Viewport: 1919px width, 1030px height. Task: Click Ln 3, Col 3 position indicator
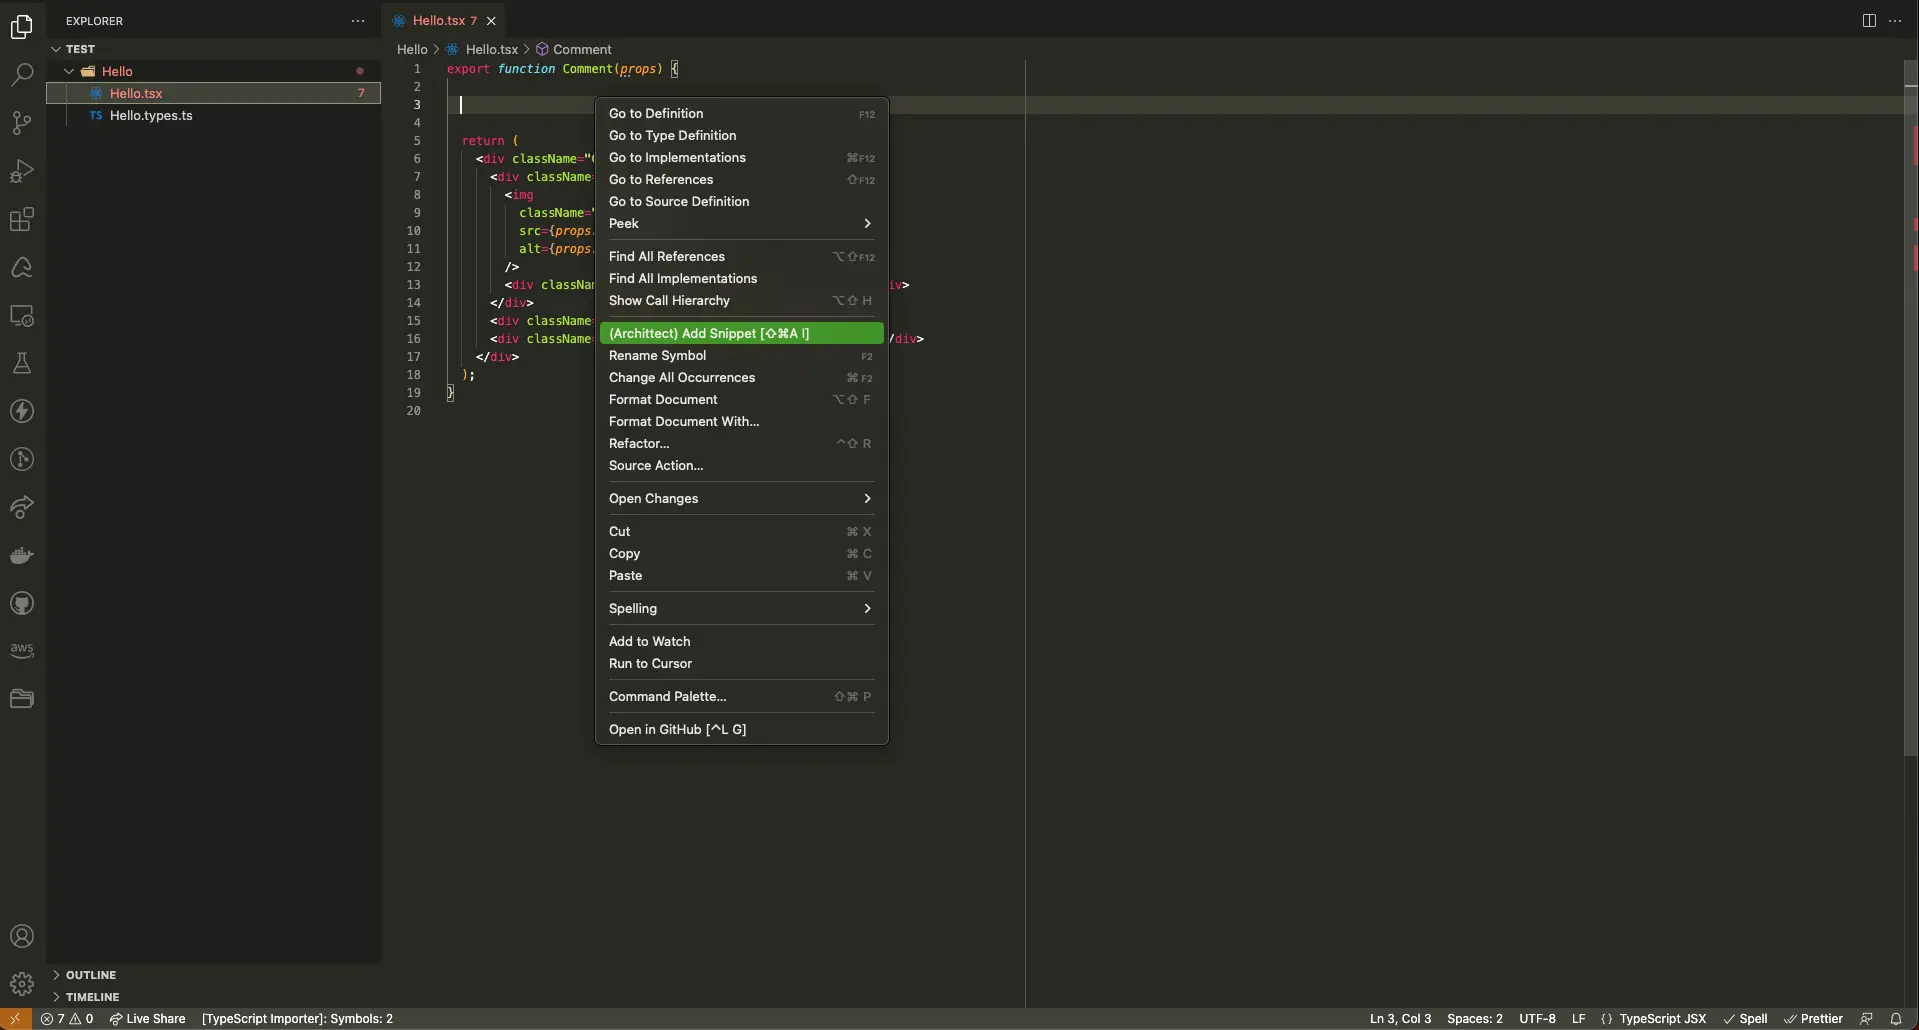(x=1400, y=1019)
